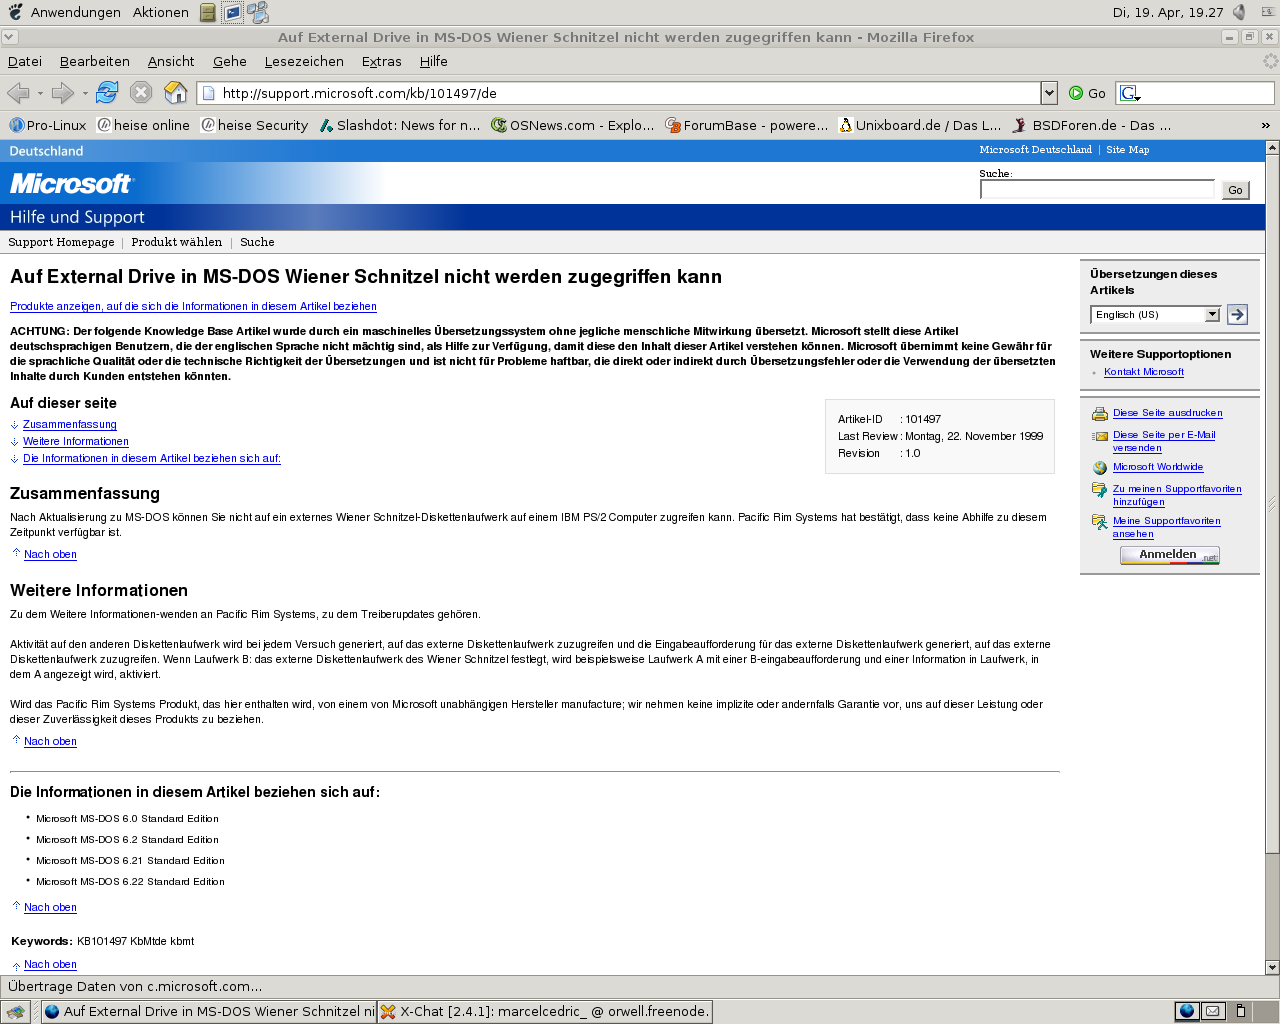Click the volume speaker icon in the top panel
The image size is (1280, 1024).
point(1240,12)
